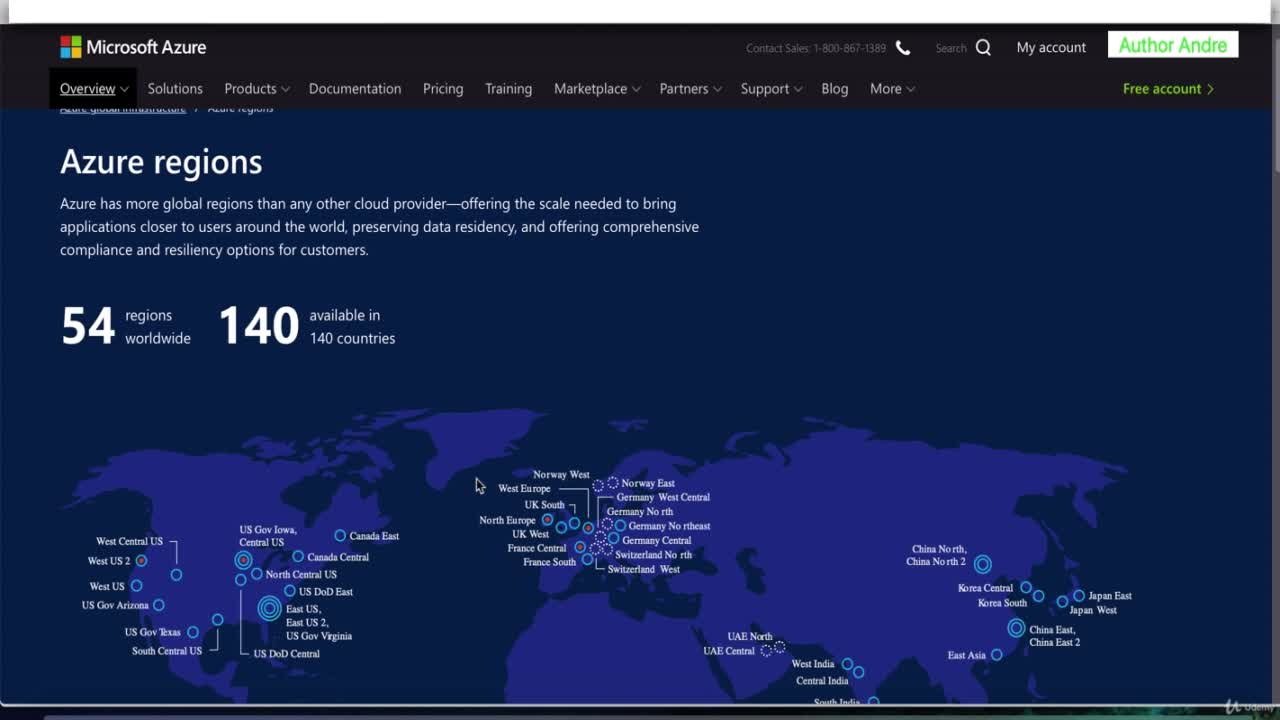Open the Blog page
This screenshot has width=1280, height=720.
835,89
